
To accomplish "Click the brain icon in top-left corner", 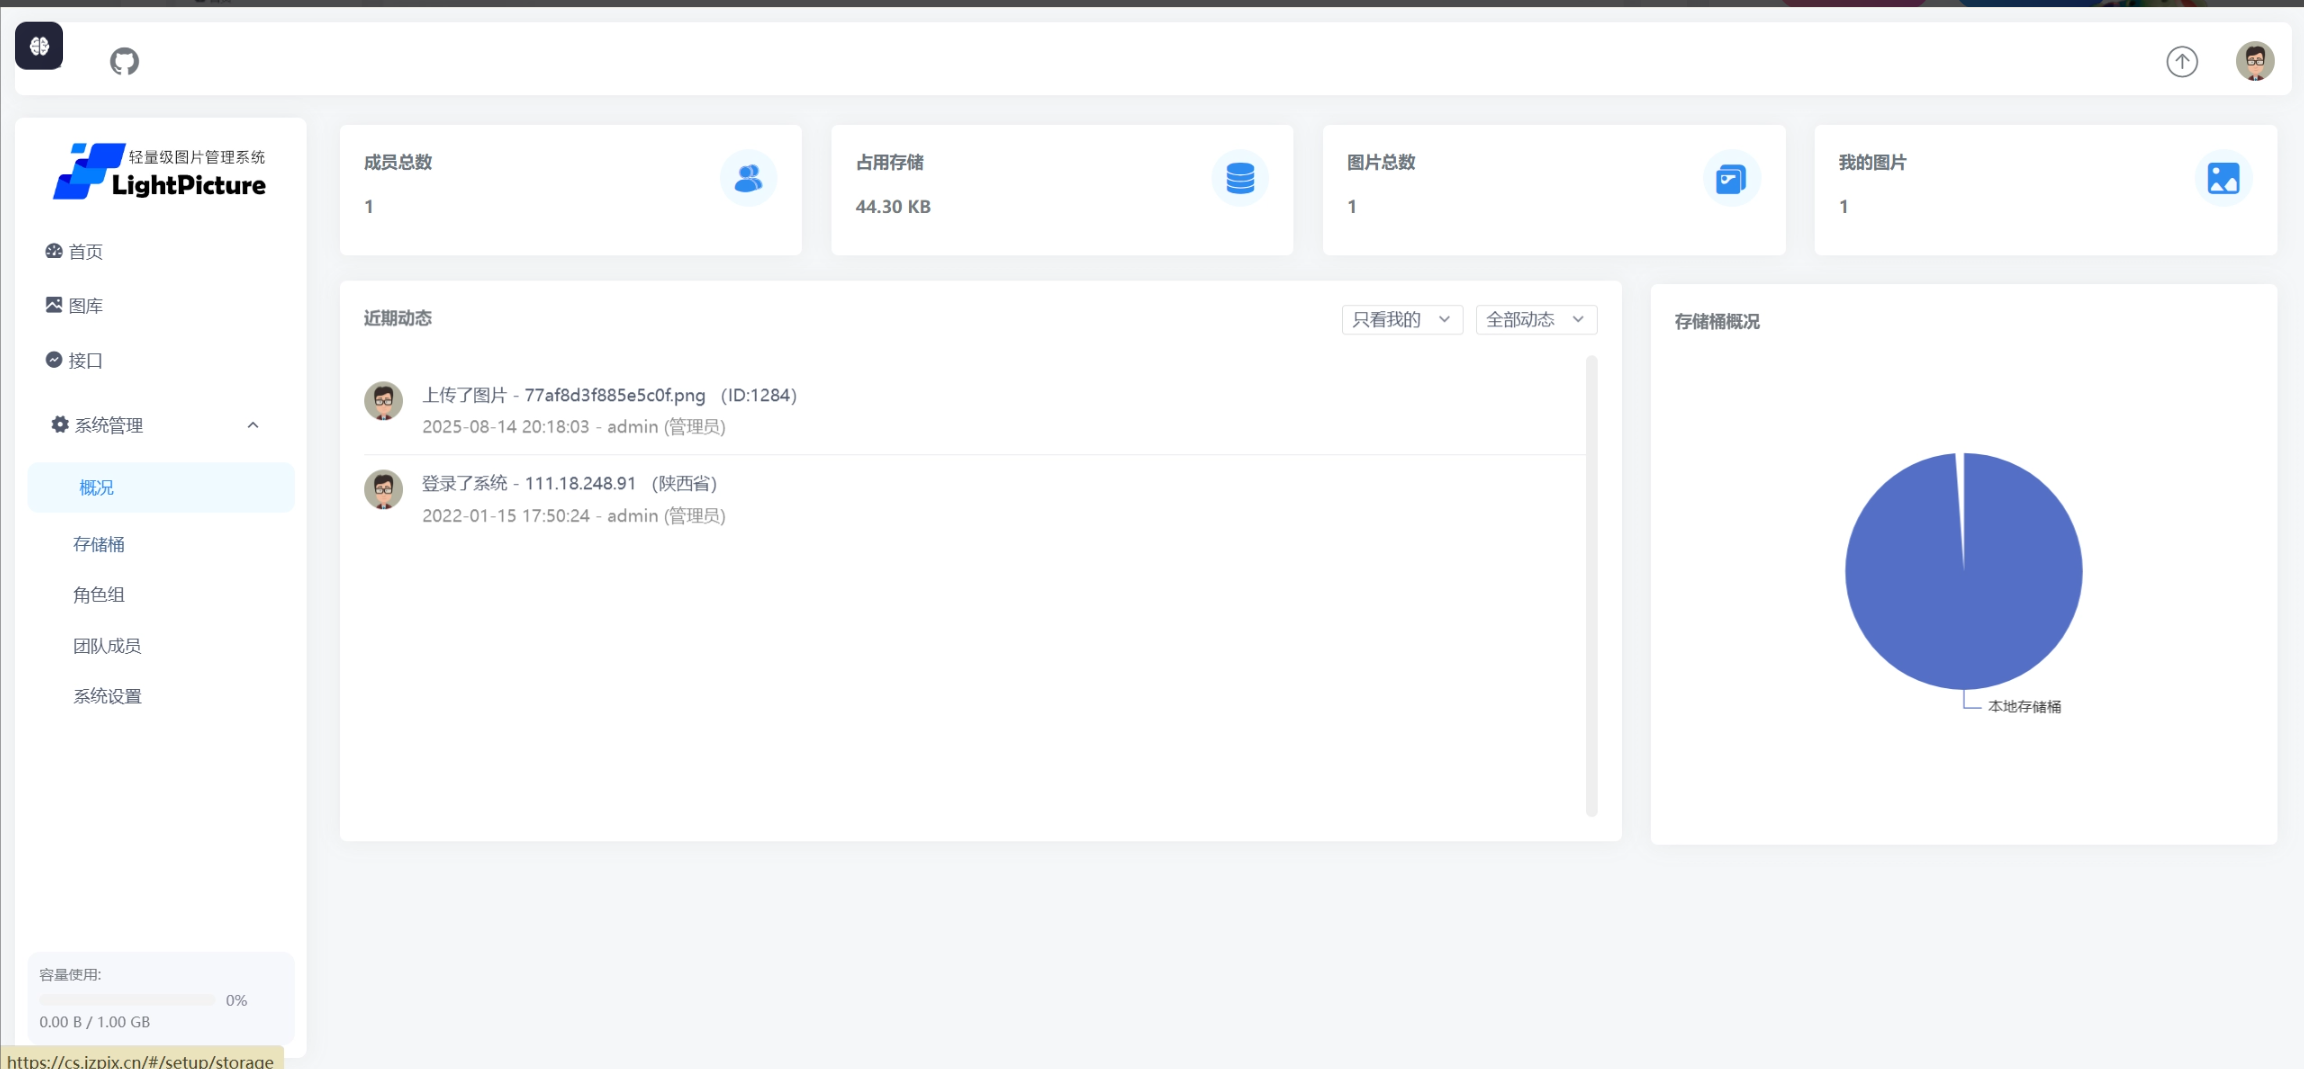I will [x=39, y=46].
